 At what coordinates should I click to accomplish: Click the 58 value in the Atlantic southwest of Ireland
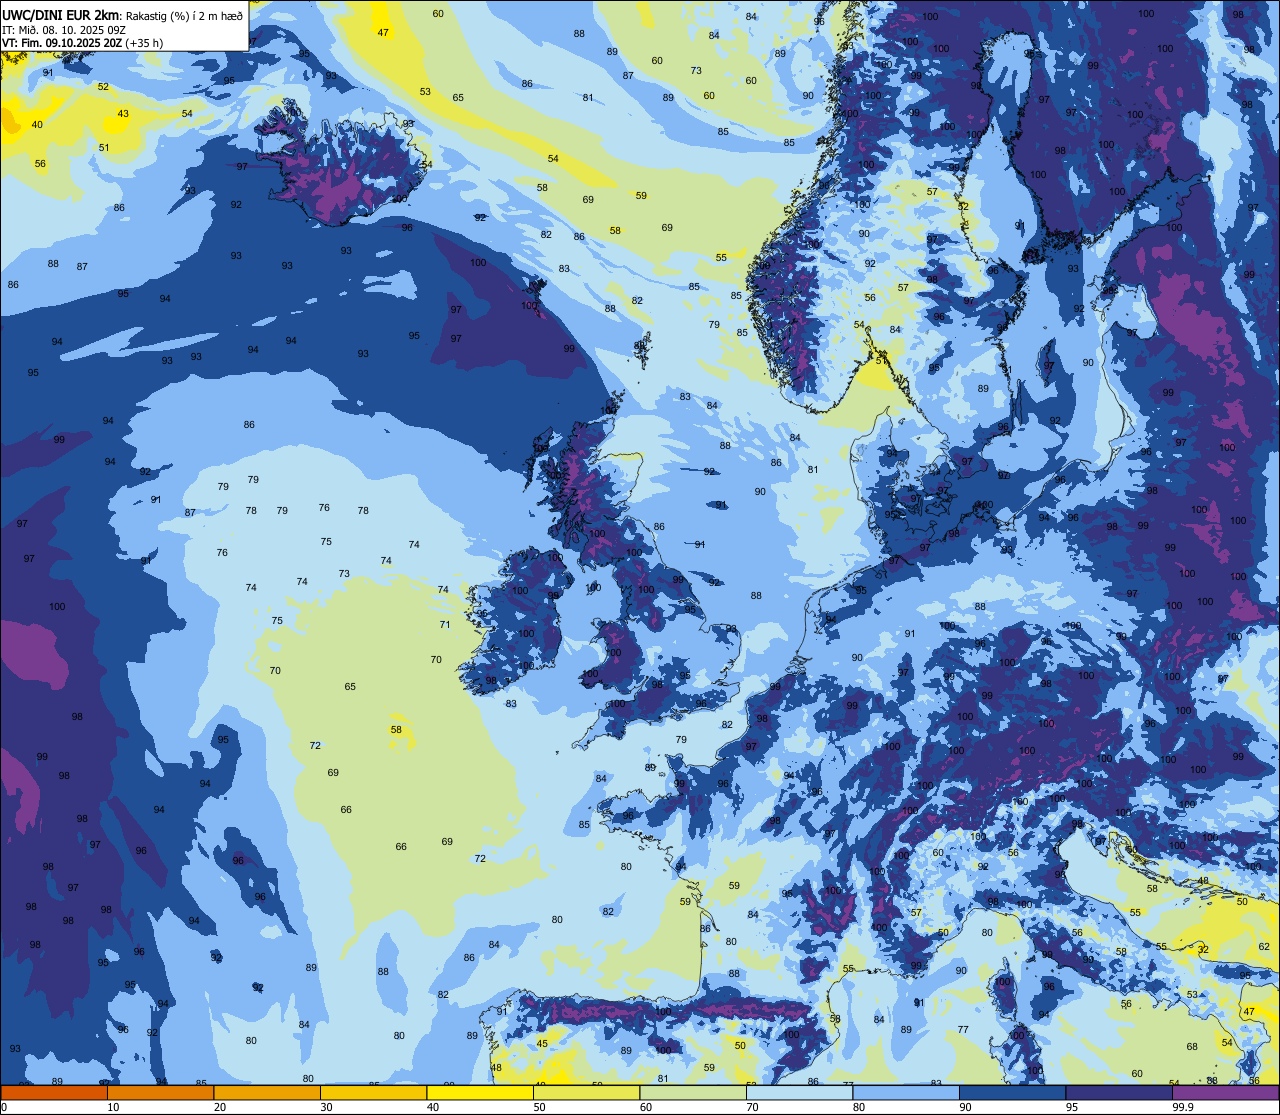coord(396,730)
